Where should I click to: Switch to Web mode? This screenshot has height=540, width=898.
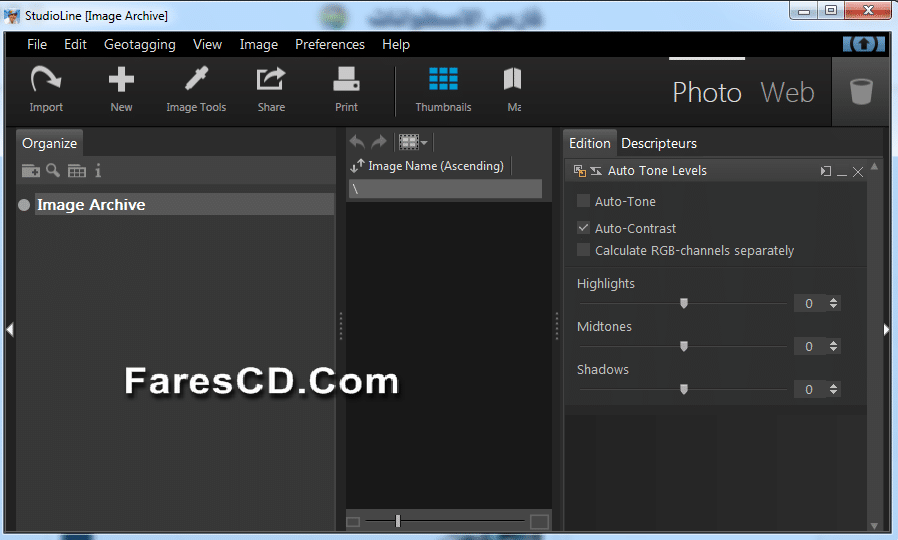click(x=787, y=92)
